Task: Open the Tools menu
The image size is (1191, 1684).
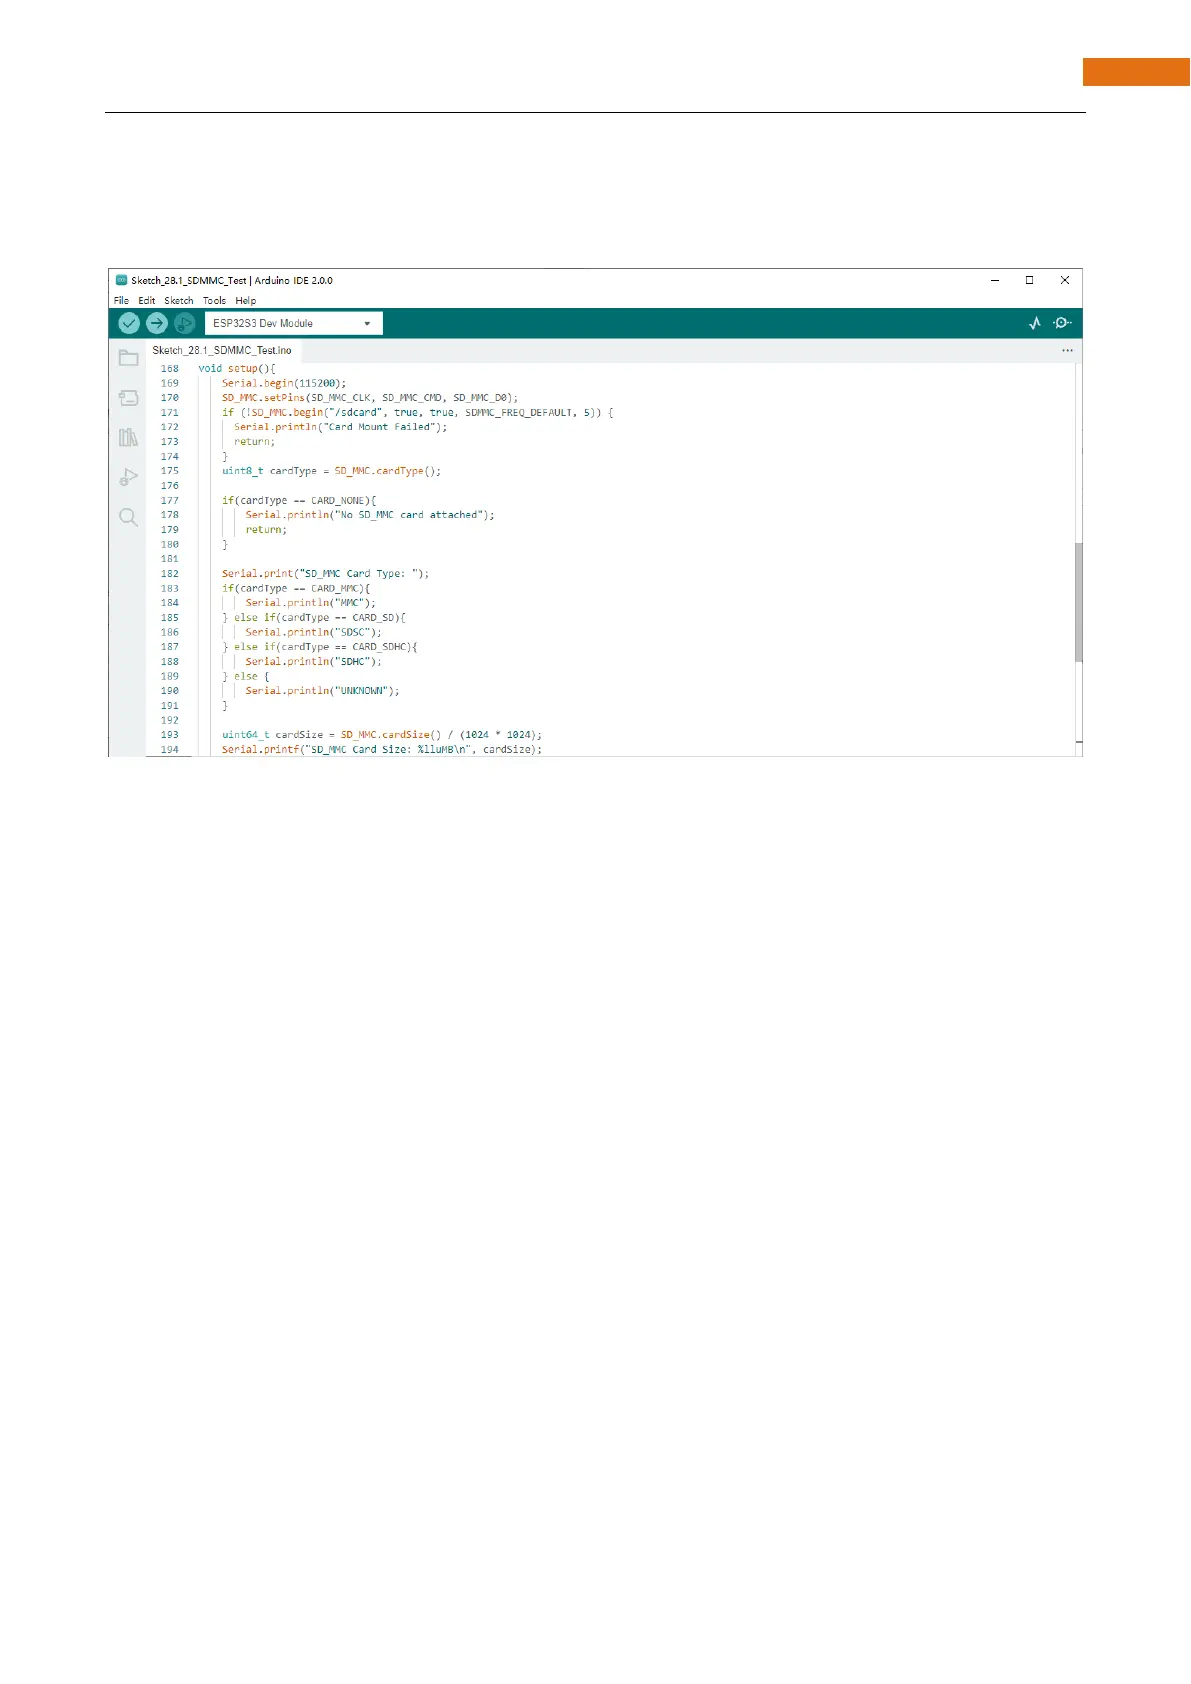Action: (214, 300)
